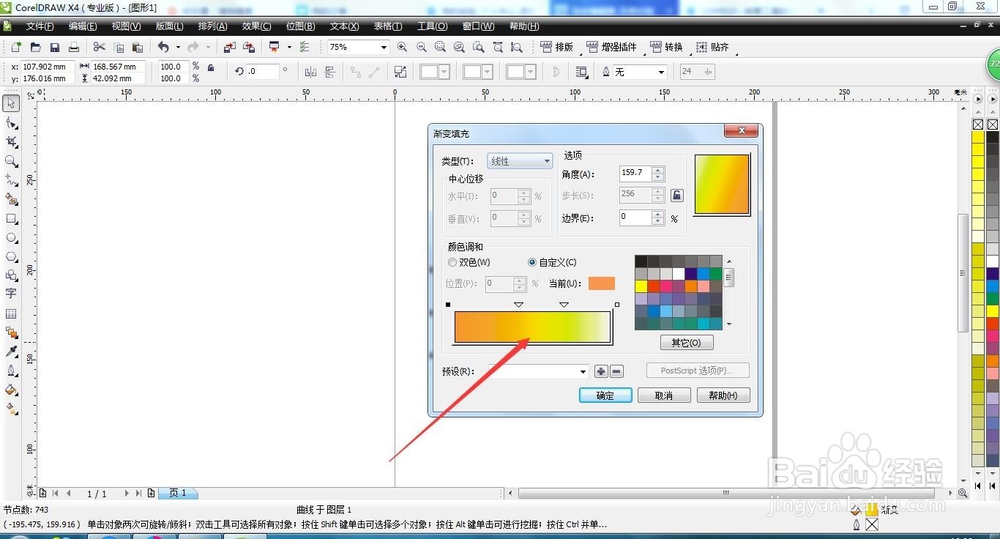
Task: Click the add preset plus button
Action: [601, 371]
